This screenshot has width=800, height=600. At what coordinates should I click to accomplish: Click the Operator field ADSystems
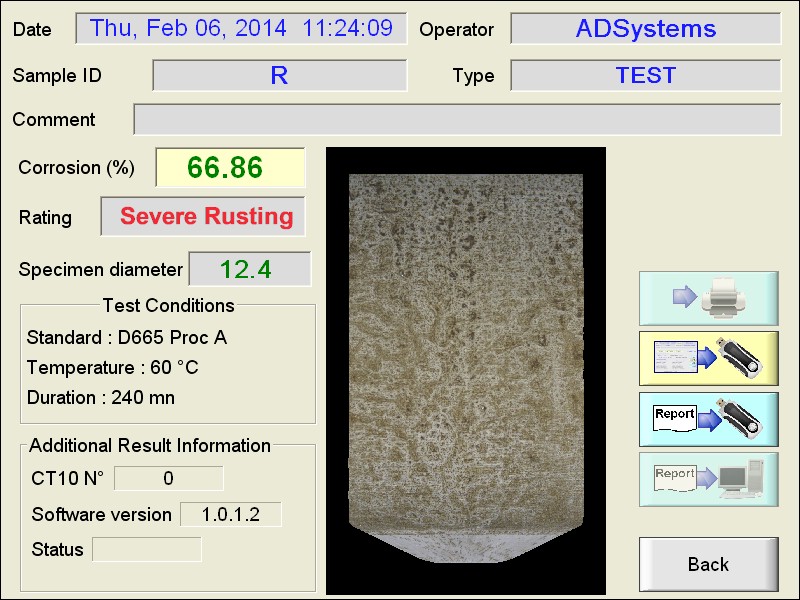tap(645, 29)
